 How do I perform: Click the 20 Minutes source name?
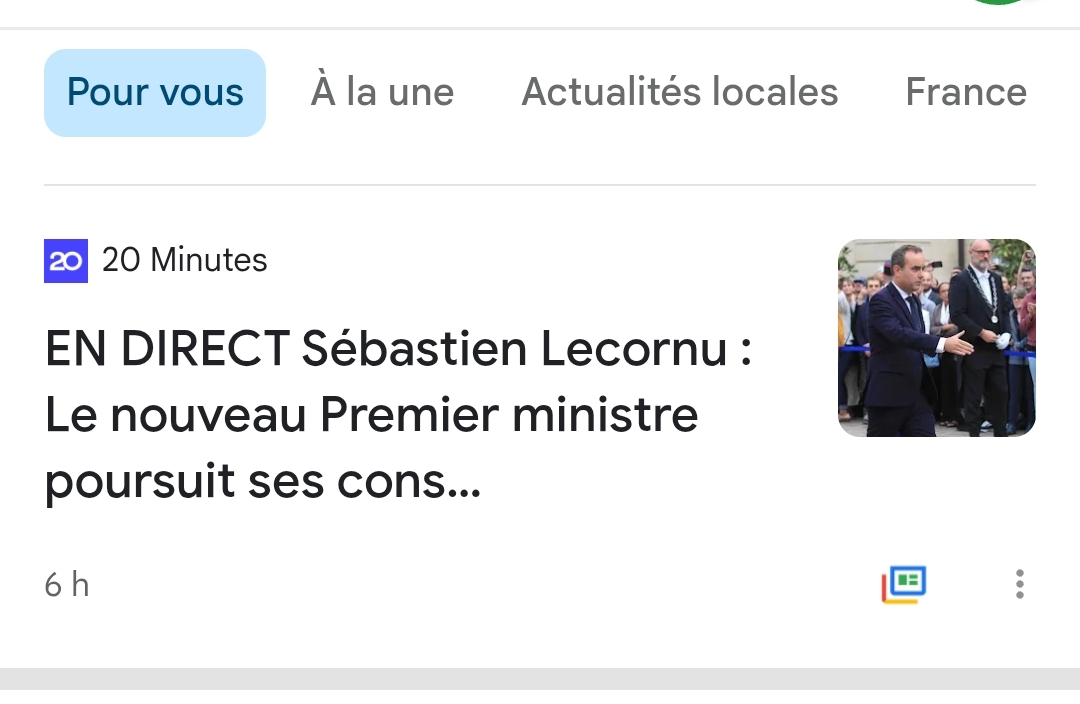(184, 261)
